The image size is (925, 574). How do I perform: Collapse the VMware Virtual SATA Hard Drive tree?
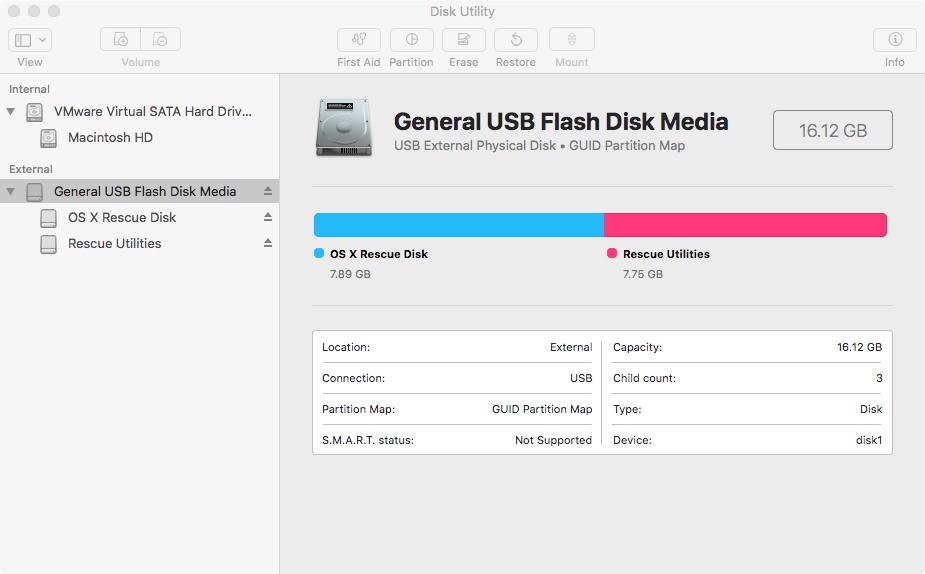point(11,111)
